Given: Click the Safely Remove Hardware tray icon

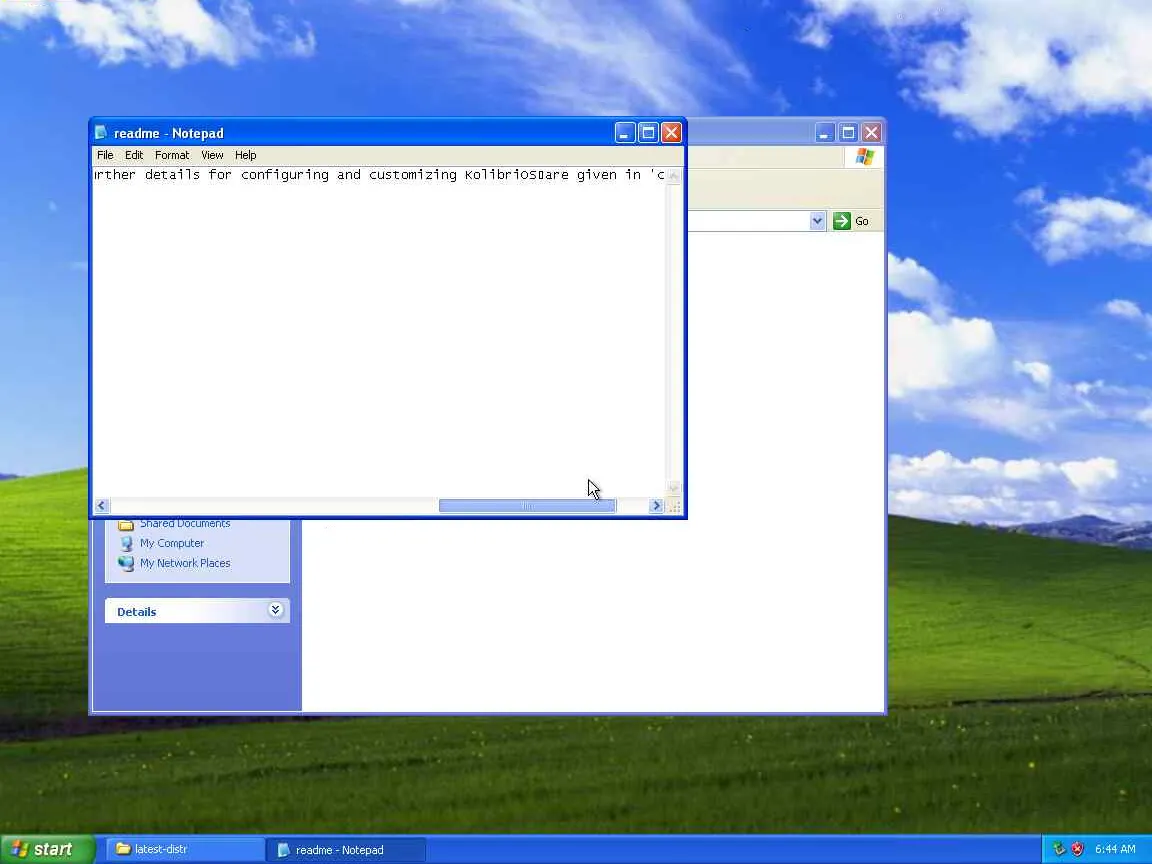Looking at the screenshot, I should [1059, 849].
